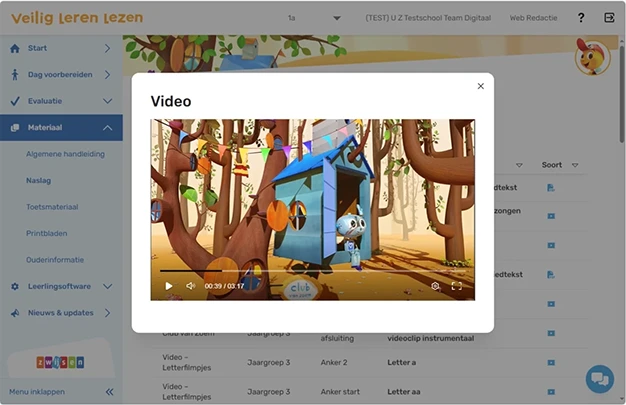This screenshot has width=626, height=405.
Task: Click the Materiaal stack icon
Action: 15,128
